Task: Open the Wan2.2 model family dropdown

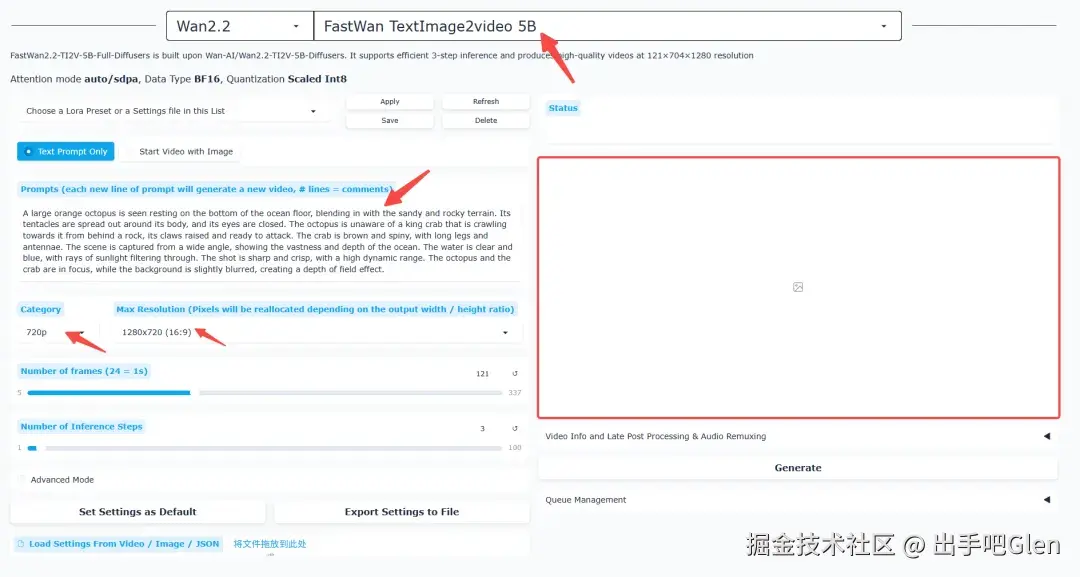Action: pos(240,26)
